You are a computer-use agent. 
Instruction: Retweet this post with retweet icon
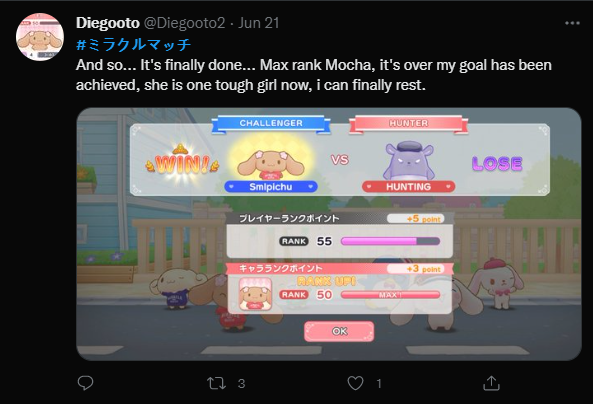216,383
